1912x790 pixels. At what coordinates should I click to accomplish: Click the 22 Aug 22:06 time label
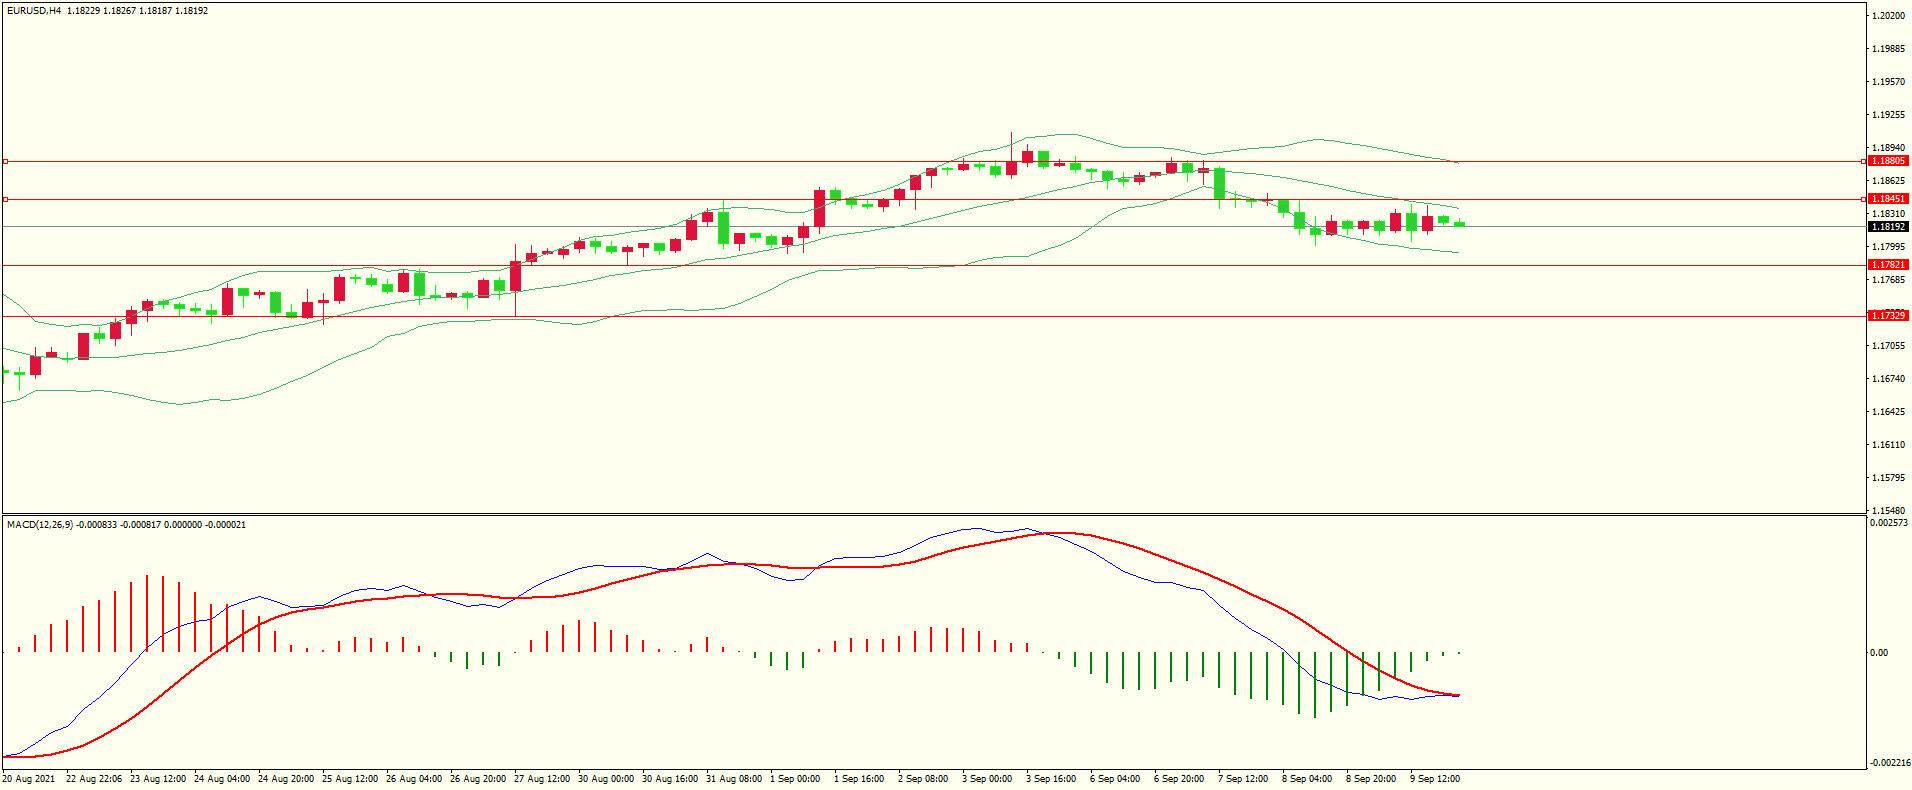94,779
